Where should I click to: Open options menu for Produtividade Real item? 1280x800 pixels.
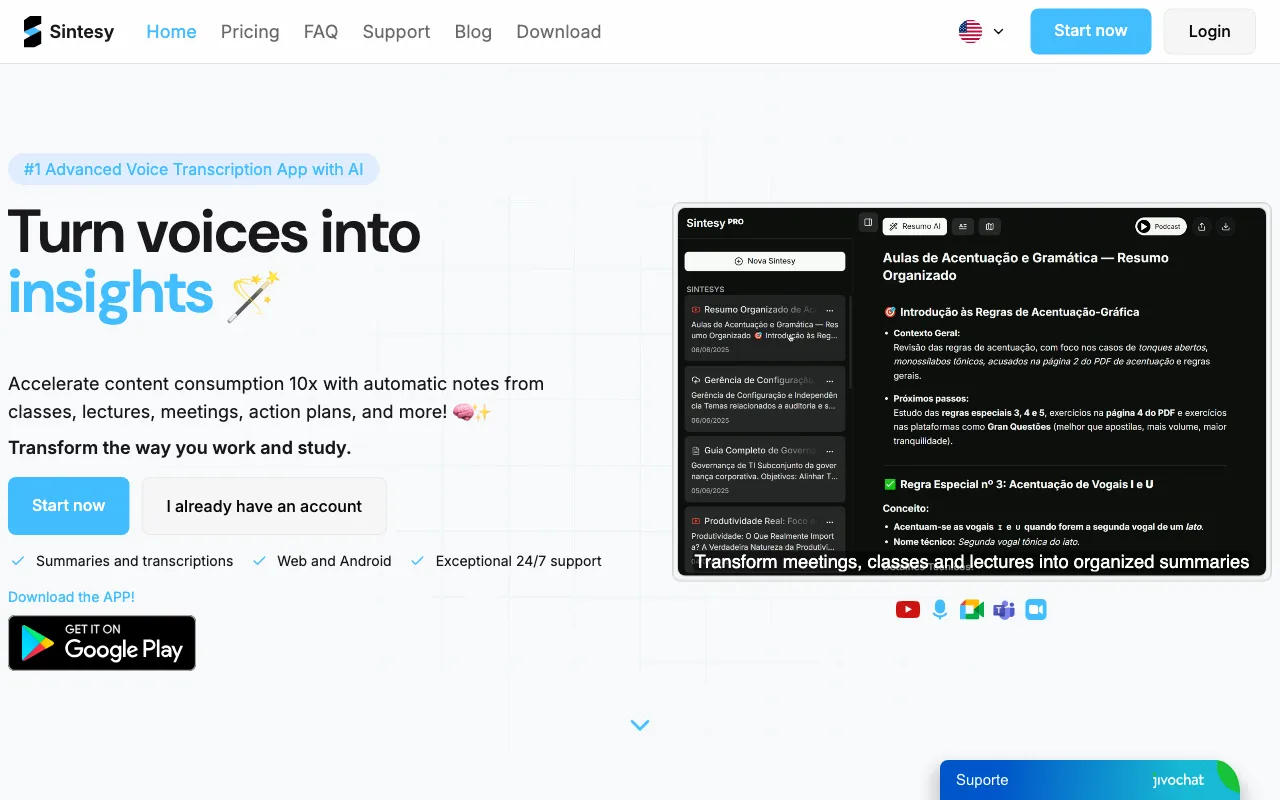[830, 521]
